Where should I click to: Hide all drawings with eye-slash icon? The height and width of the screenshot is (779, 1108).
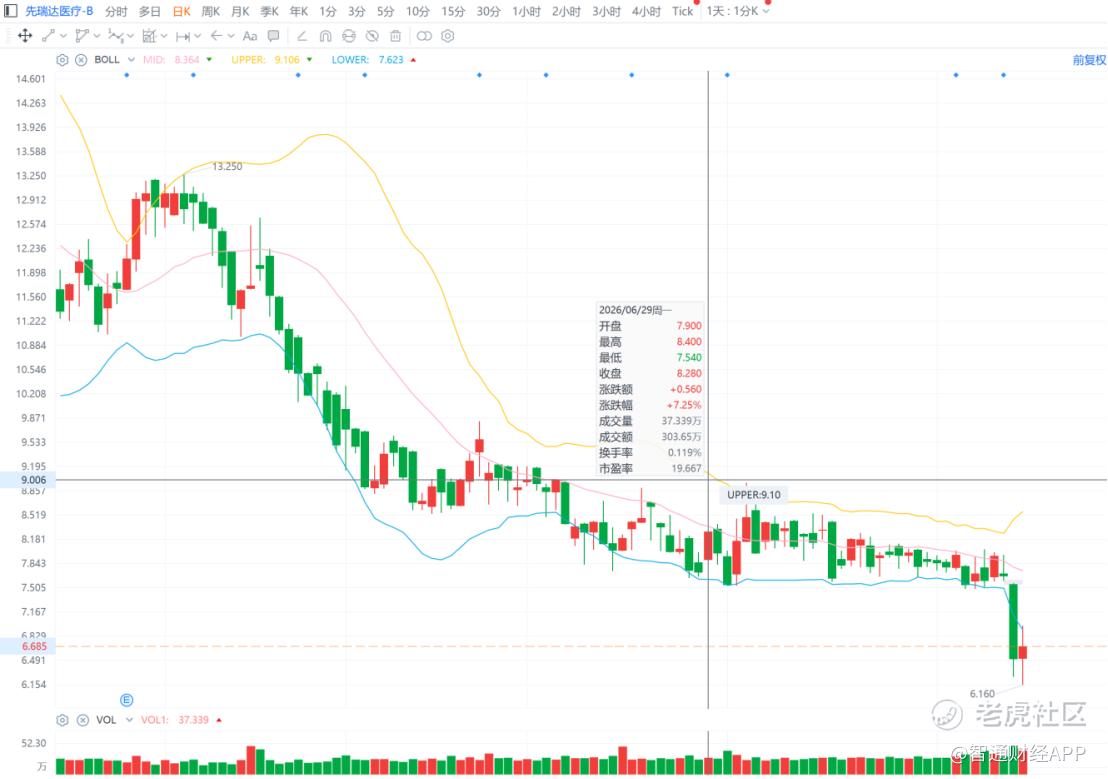[372, 35]
